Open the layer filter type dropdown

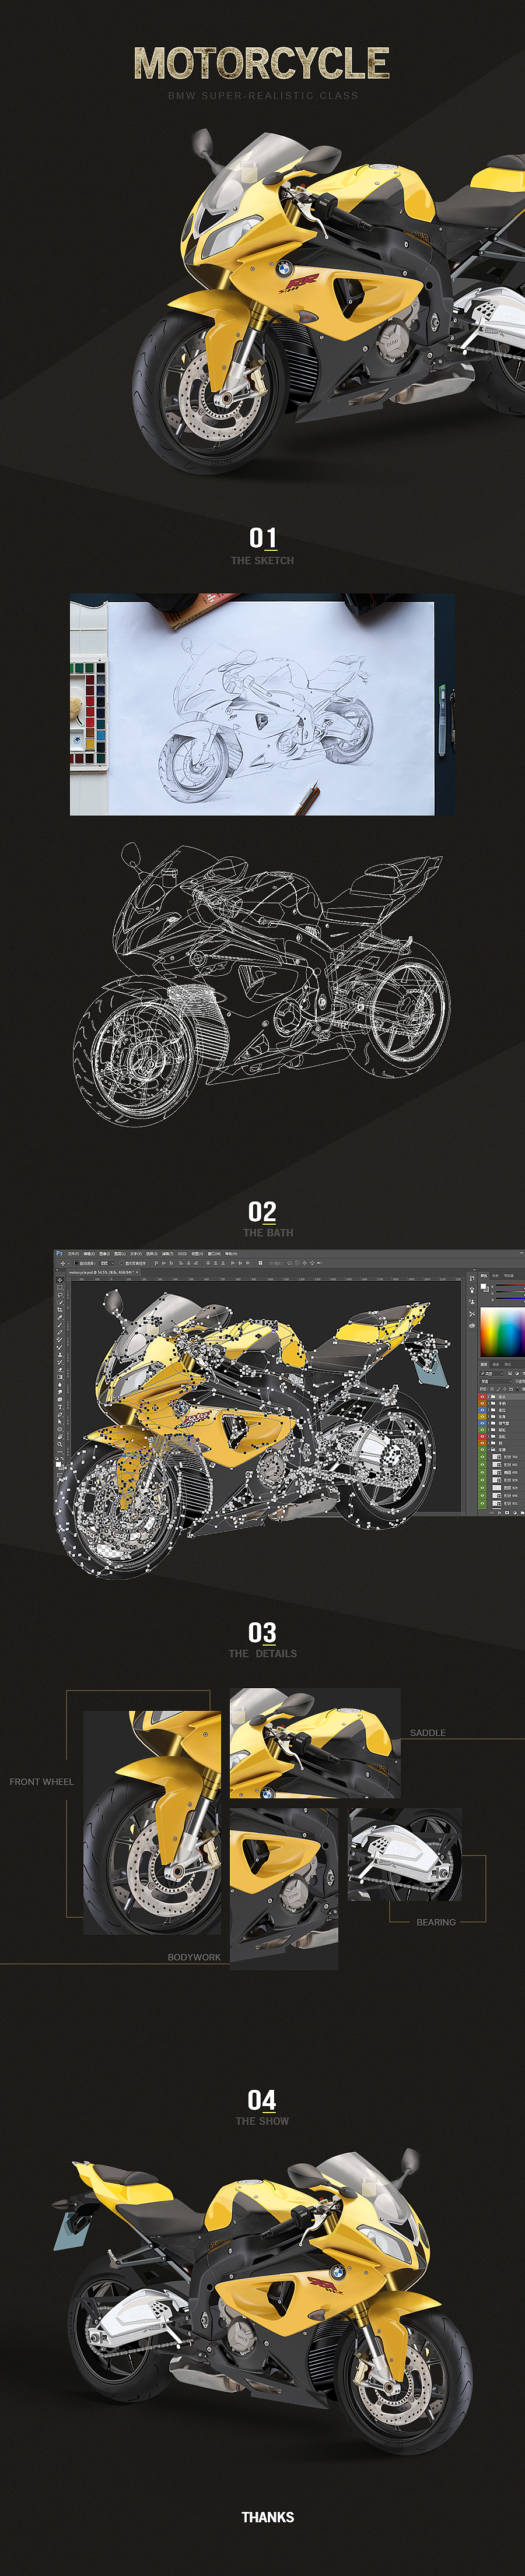click(x=492, y=1374)
